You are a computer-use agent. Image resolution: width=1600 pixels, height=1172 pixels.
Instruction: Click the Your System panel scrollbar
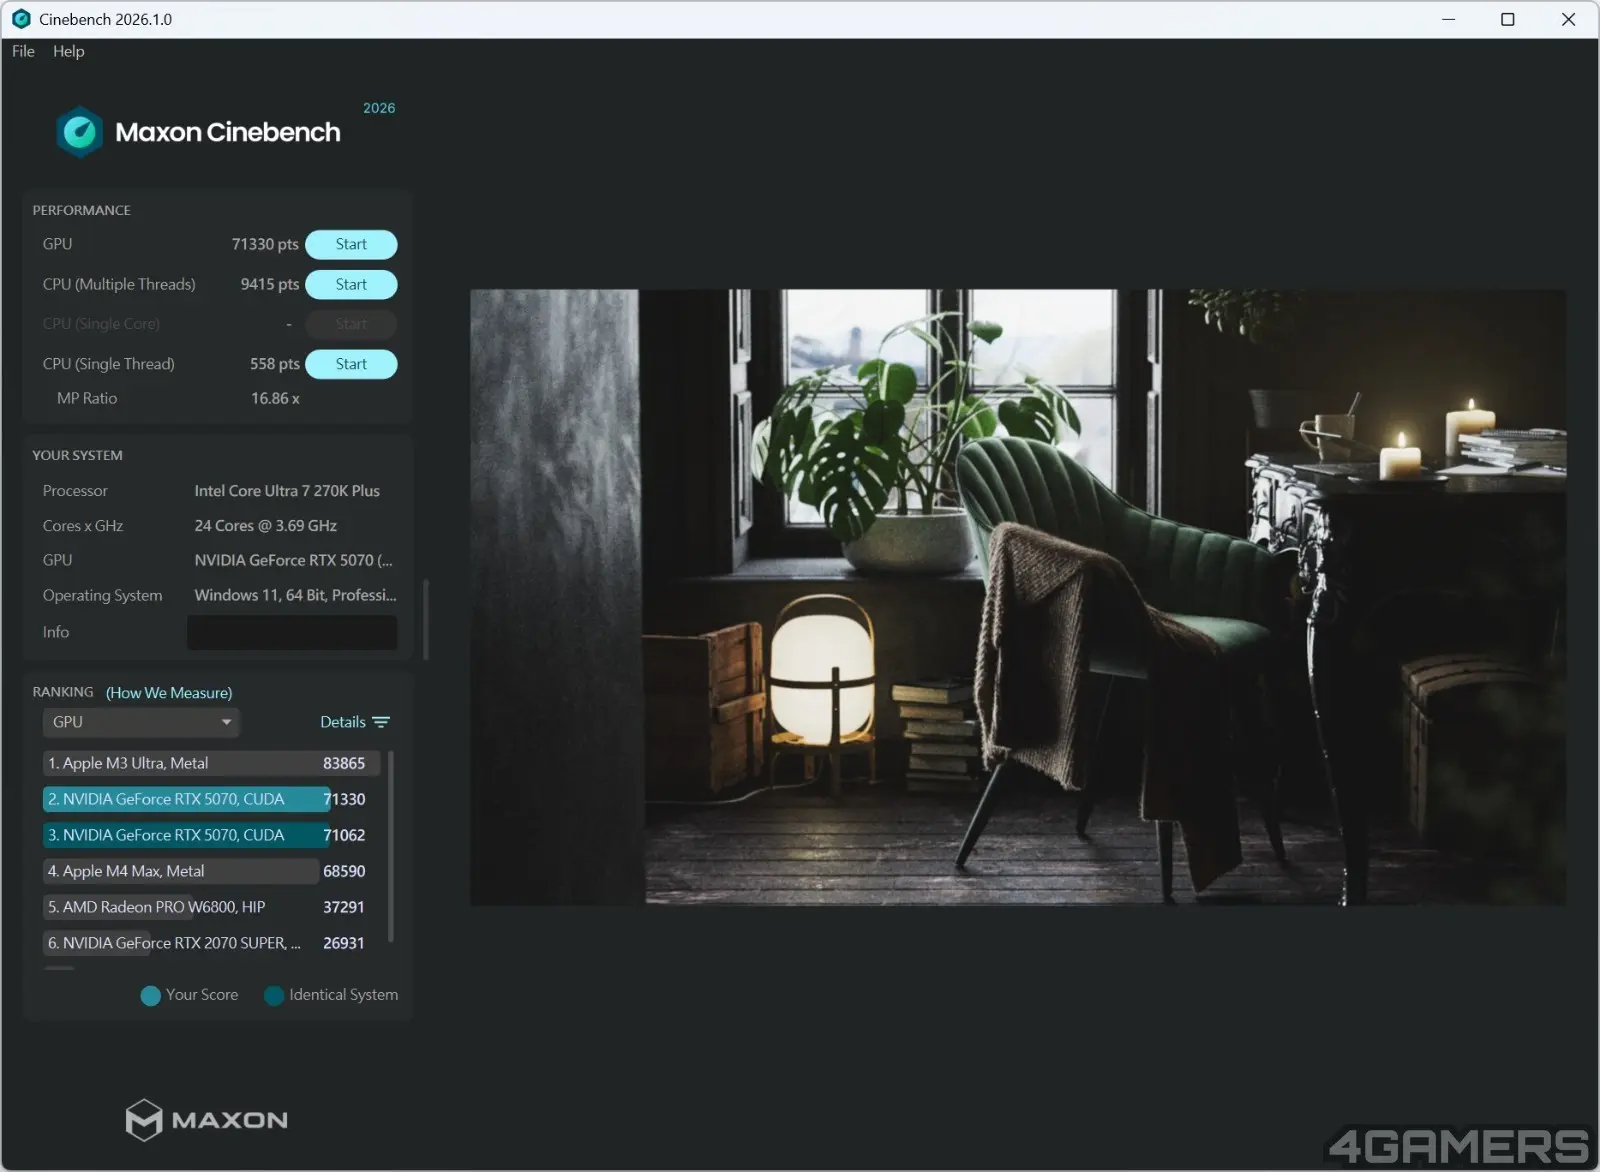pos(426,620)
